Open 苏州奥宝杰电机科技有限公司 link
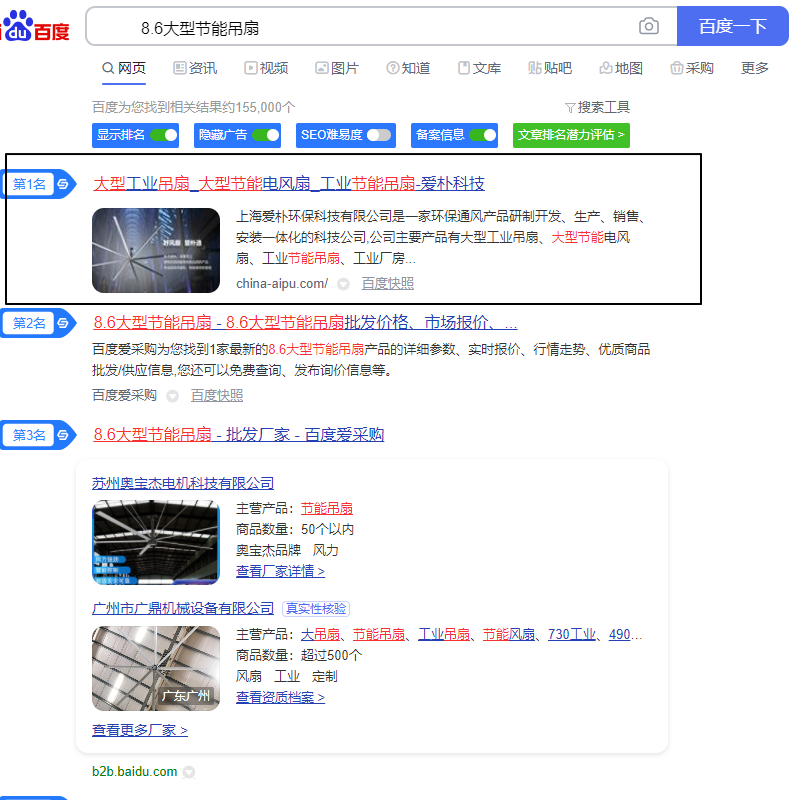 pyautogui.click(x=183, y=483)
